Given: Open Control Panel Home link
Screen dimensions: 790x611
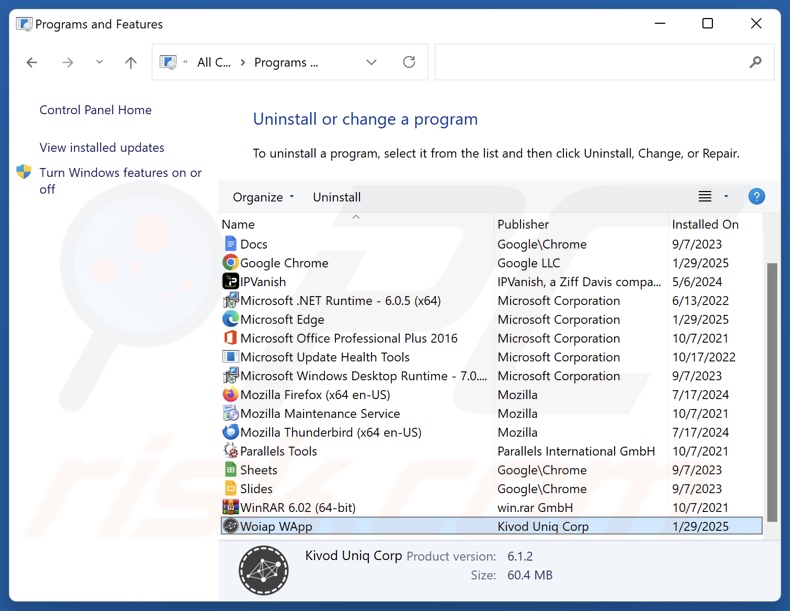Looking at the screenshot, I should click(95, 110).
